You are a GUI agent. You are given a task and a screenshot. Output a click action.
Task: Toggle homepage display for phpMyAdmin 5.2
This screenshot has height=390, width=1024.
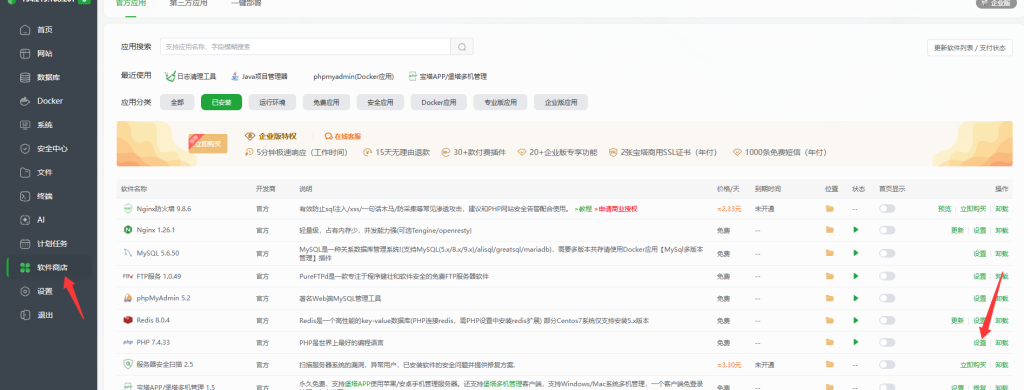[x=887, y=299]
